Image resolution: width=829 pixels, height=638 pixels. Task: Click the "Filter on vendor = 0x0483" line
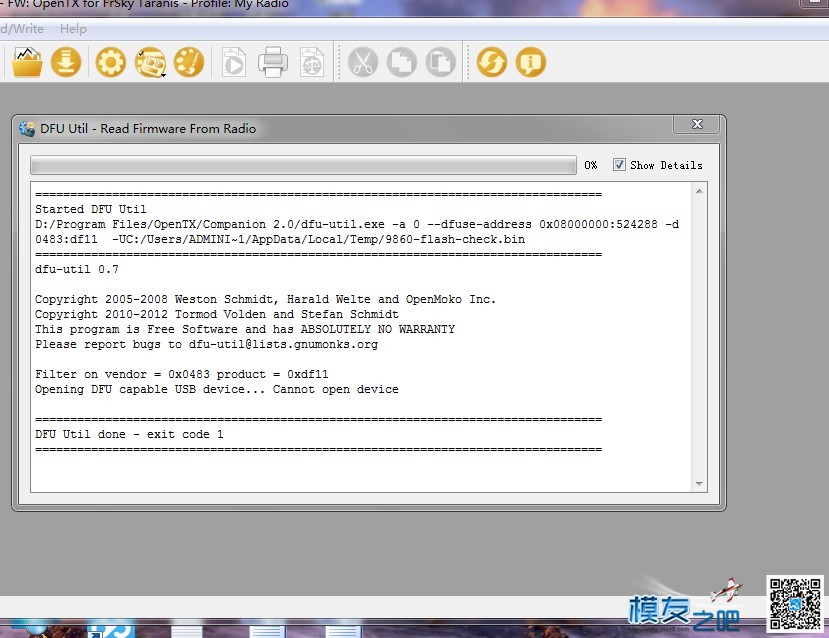(181, 374)
